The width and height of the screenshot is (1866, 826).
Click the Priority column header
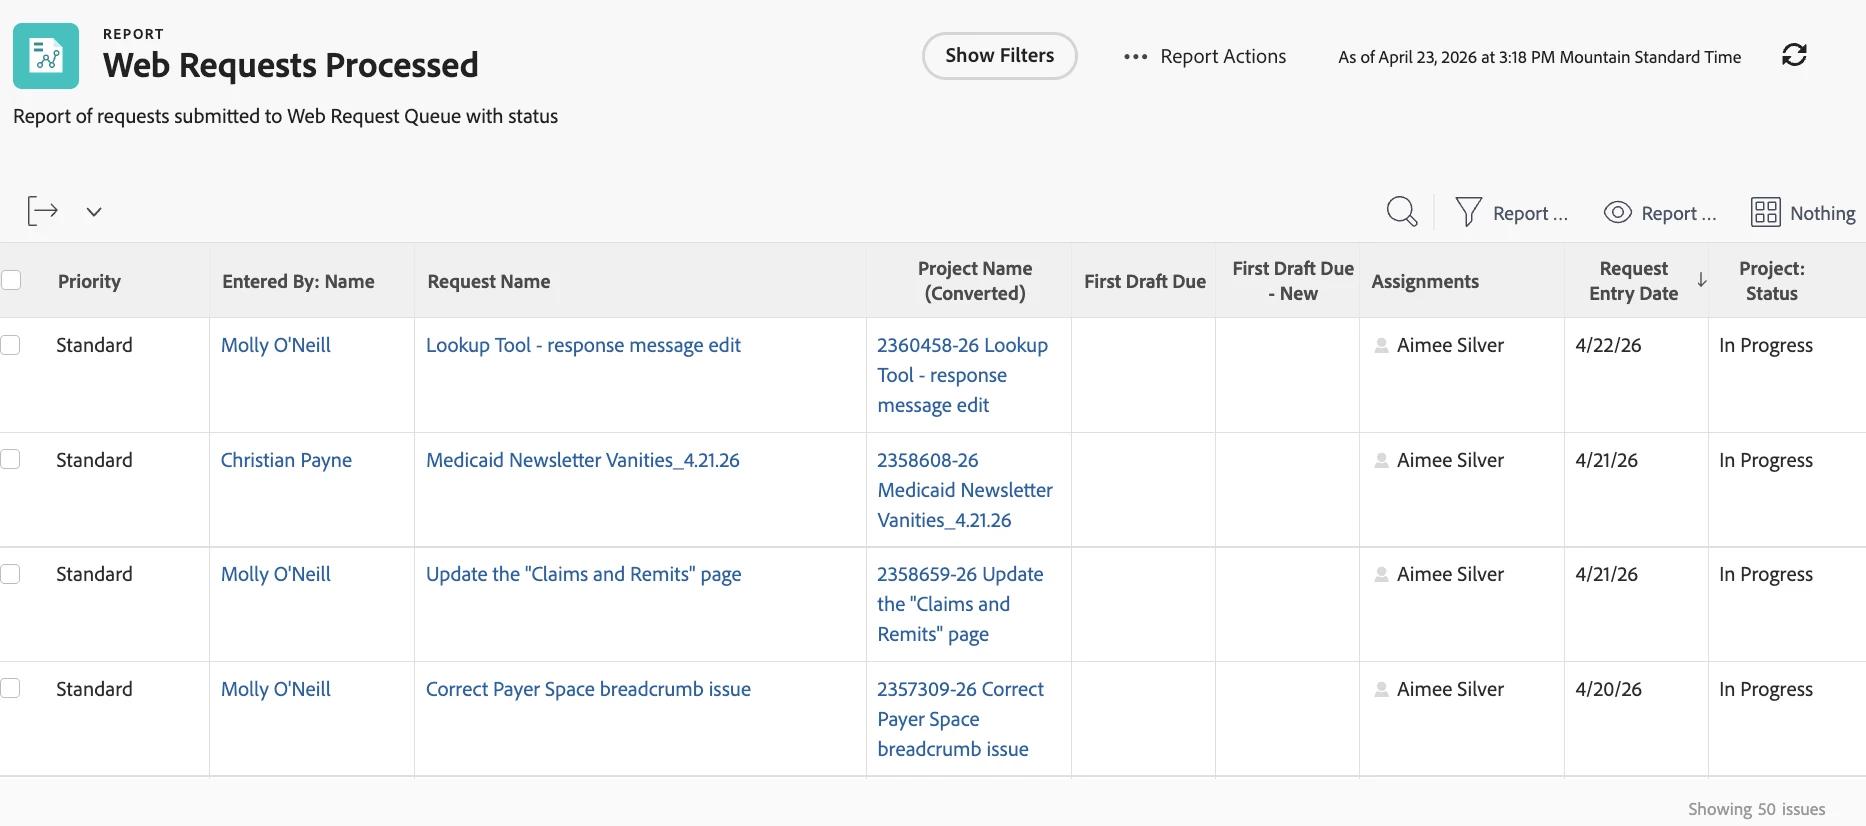click(x=89, y=281)
